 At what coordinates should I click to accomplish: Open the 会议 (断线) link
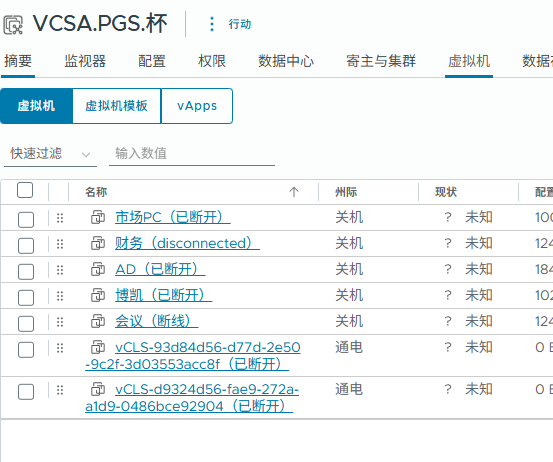click(x=157, y=322)
